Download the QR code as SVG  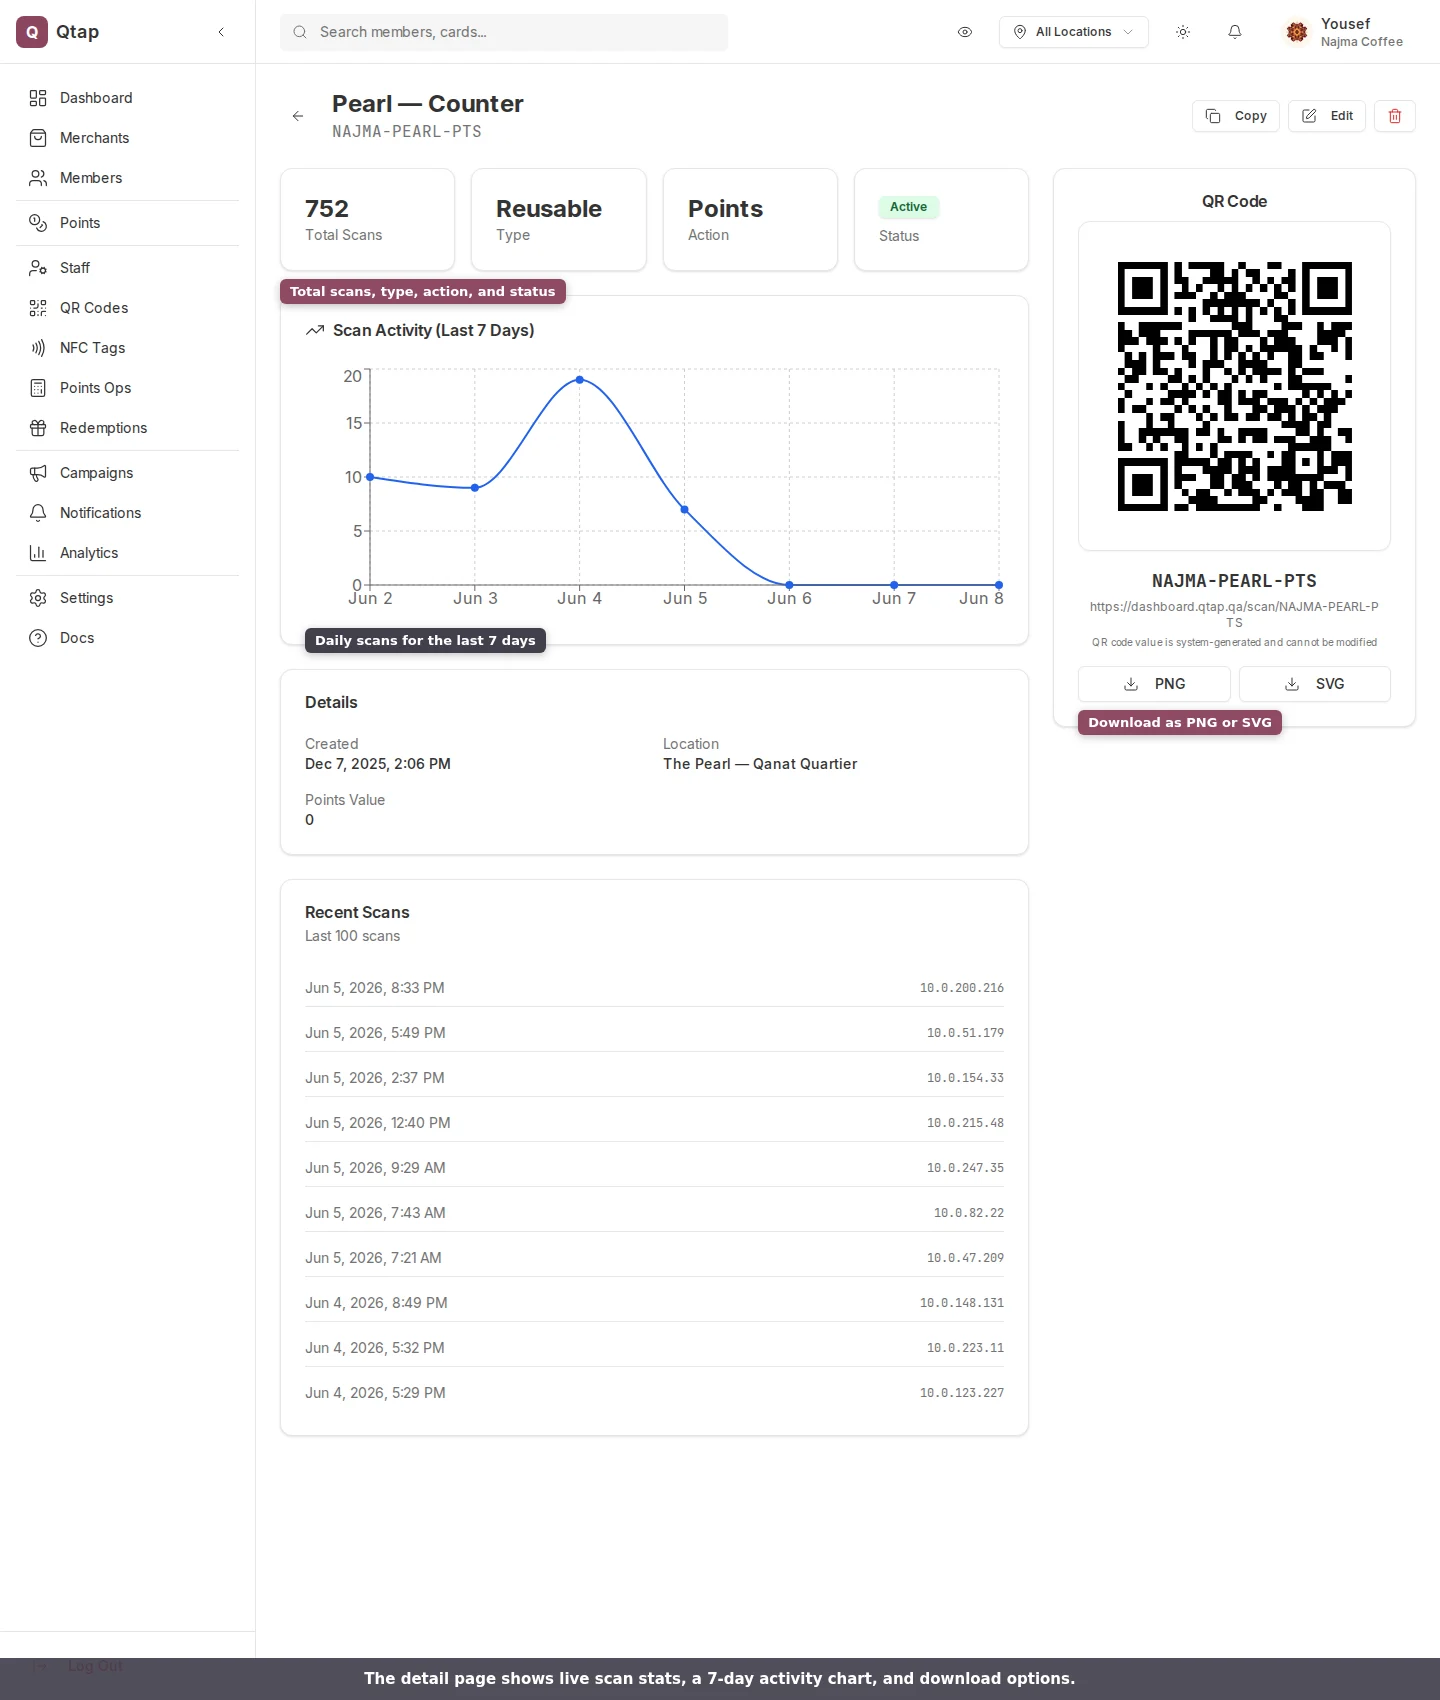(x=1315, y=684)
